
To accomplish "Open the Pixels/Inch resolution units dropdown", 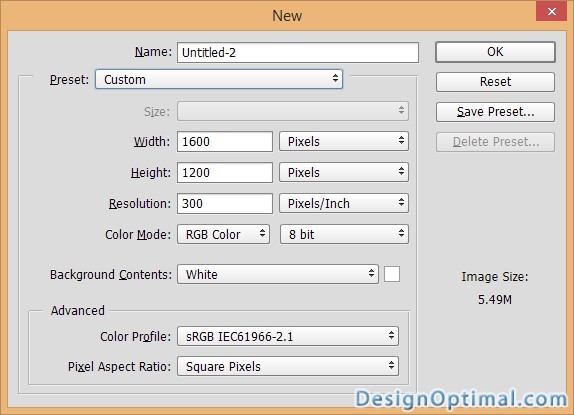I will pos(344,203).
